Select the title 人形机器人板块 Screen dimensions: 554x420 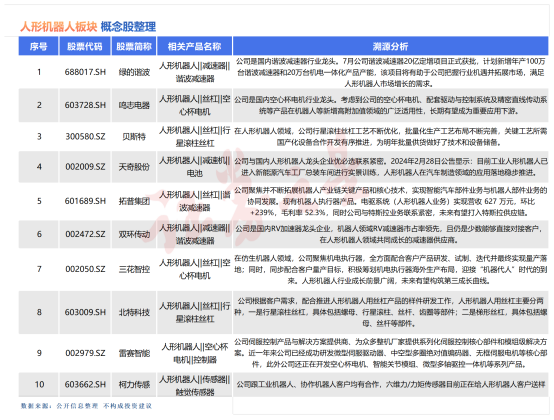point(58,27)
